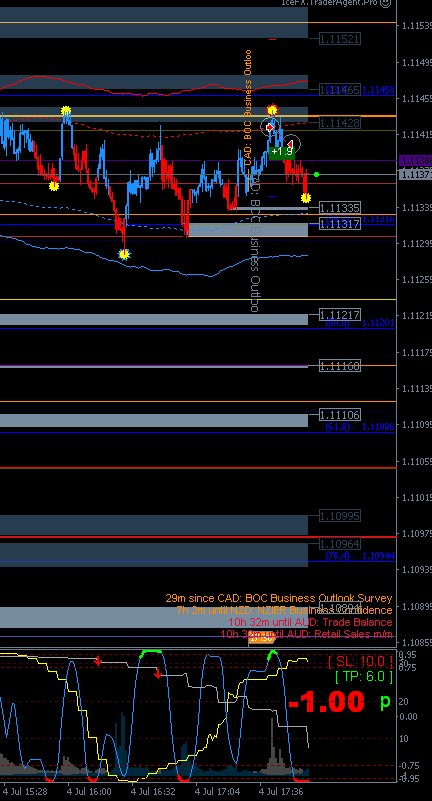Click the '4 Jul 16:32' time axis label

(x=153, y=791)
